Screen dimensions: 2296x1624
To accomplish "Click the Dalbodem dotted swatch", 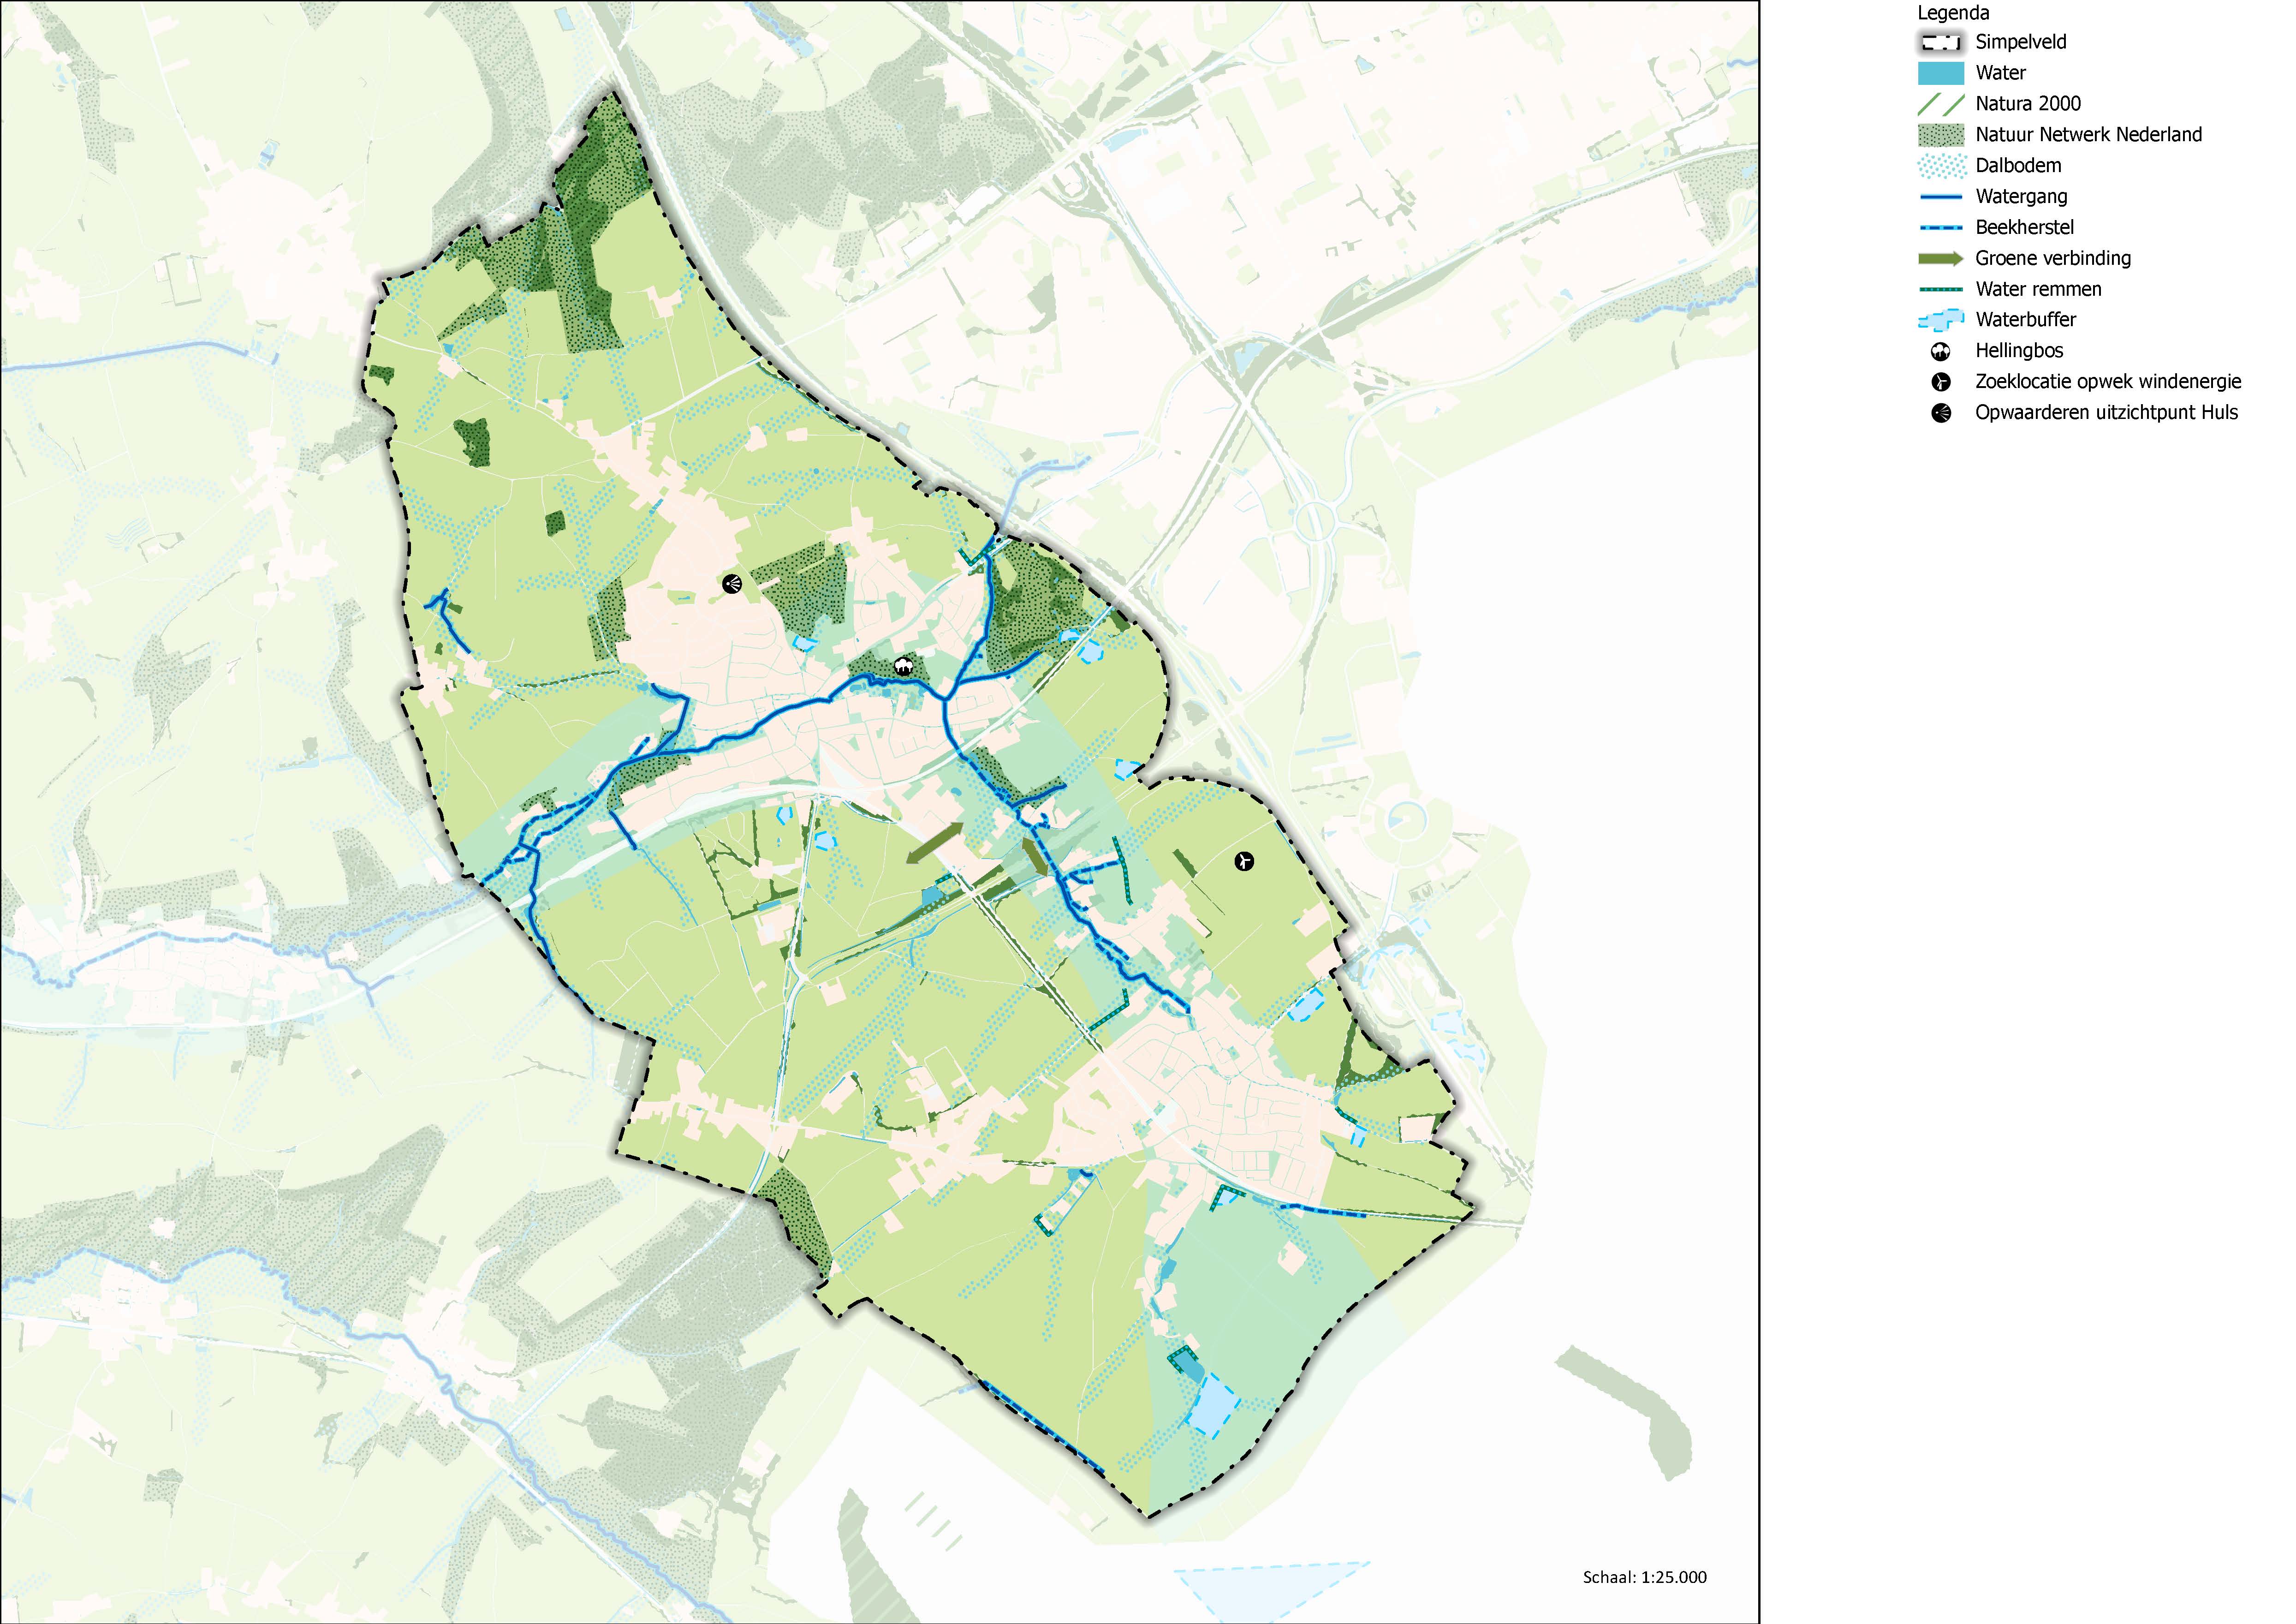I will (1940, 166).
